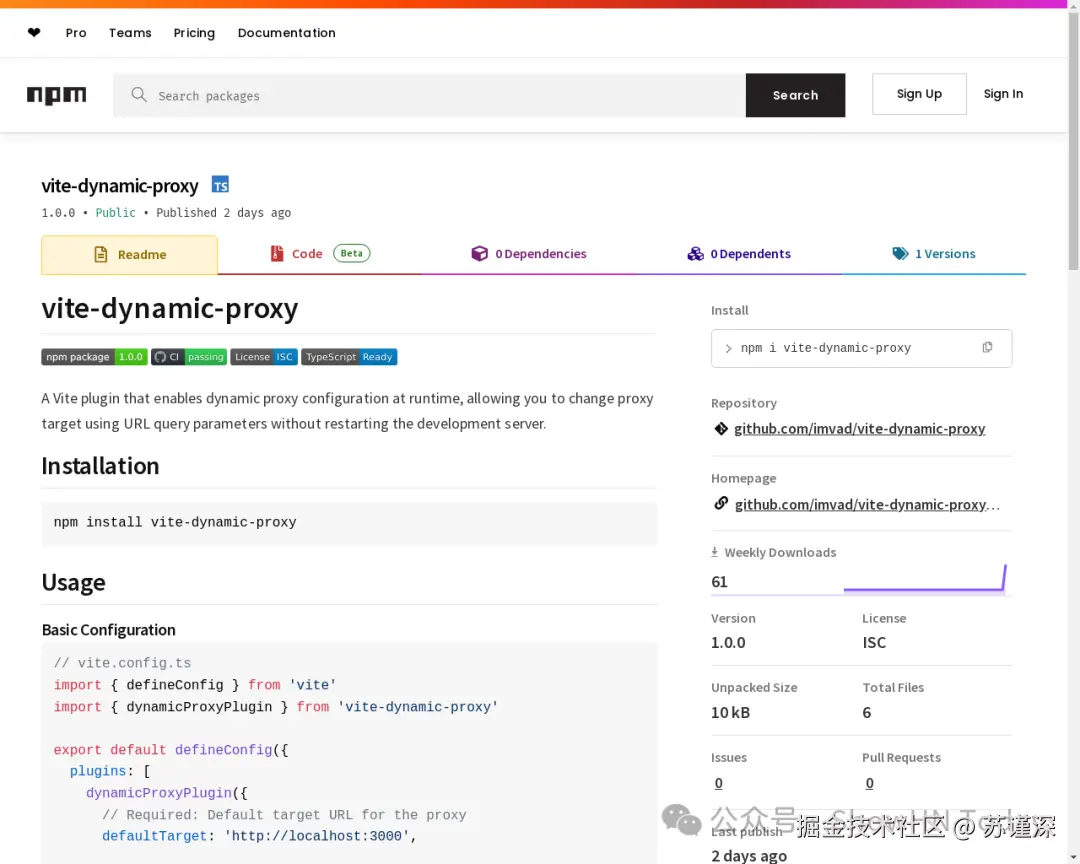This screenshot has width=1080, height=864.
Task: Click the Installation heading
Action: click(101, 466)
